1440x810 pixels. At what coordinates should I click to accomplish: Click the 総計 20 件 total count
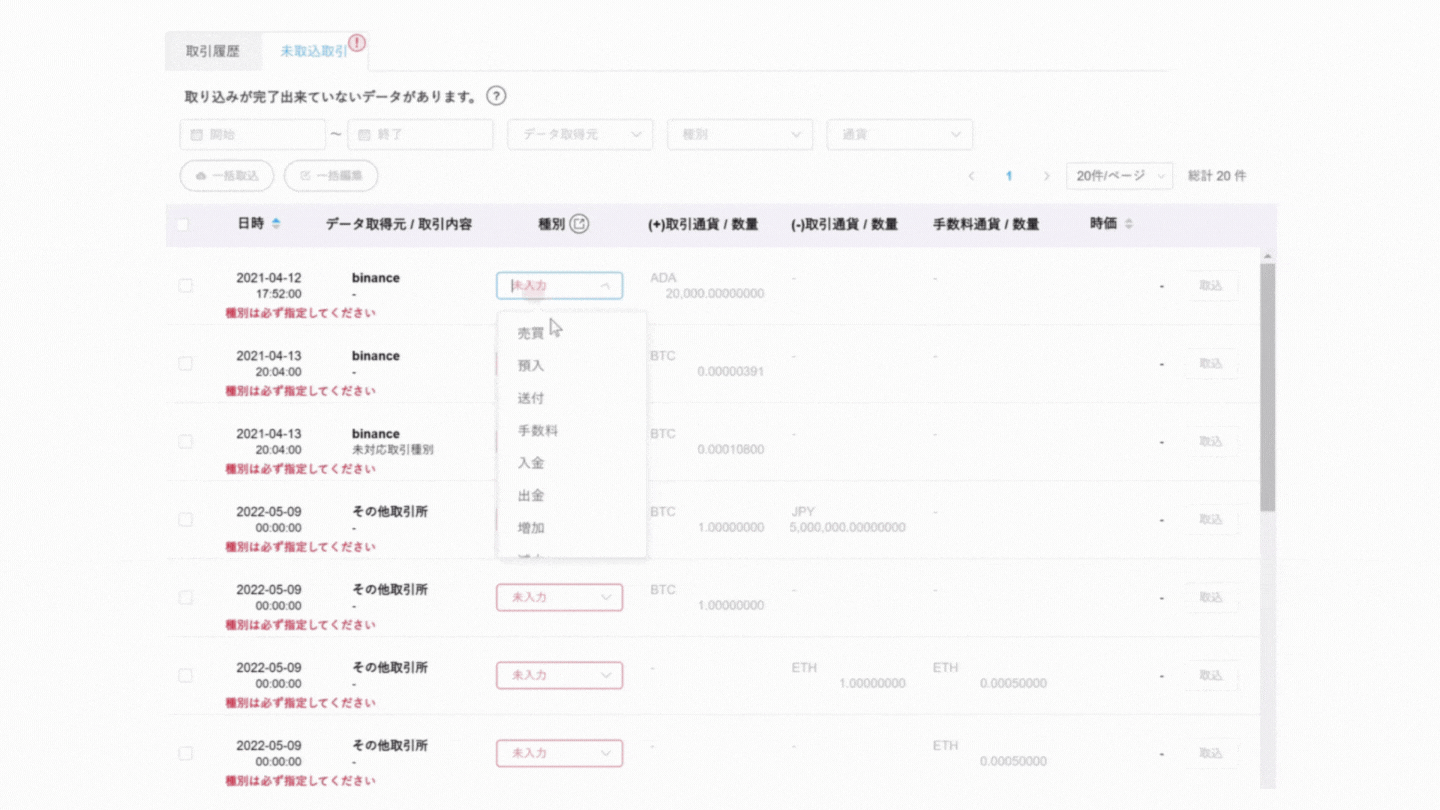click(1217, 176)
